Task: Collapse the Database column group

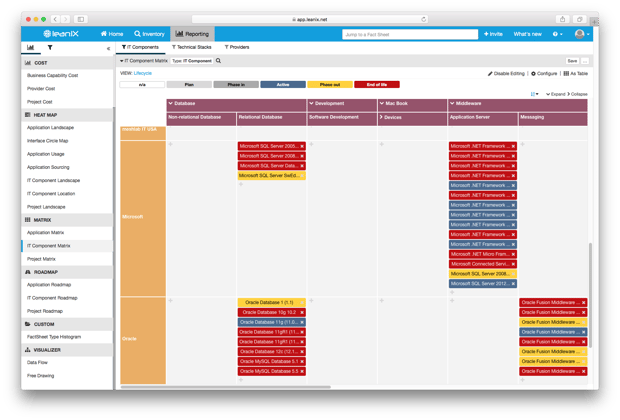Action: point(170,104)
